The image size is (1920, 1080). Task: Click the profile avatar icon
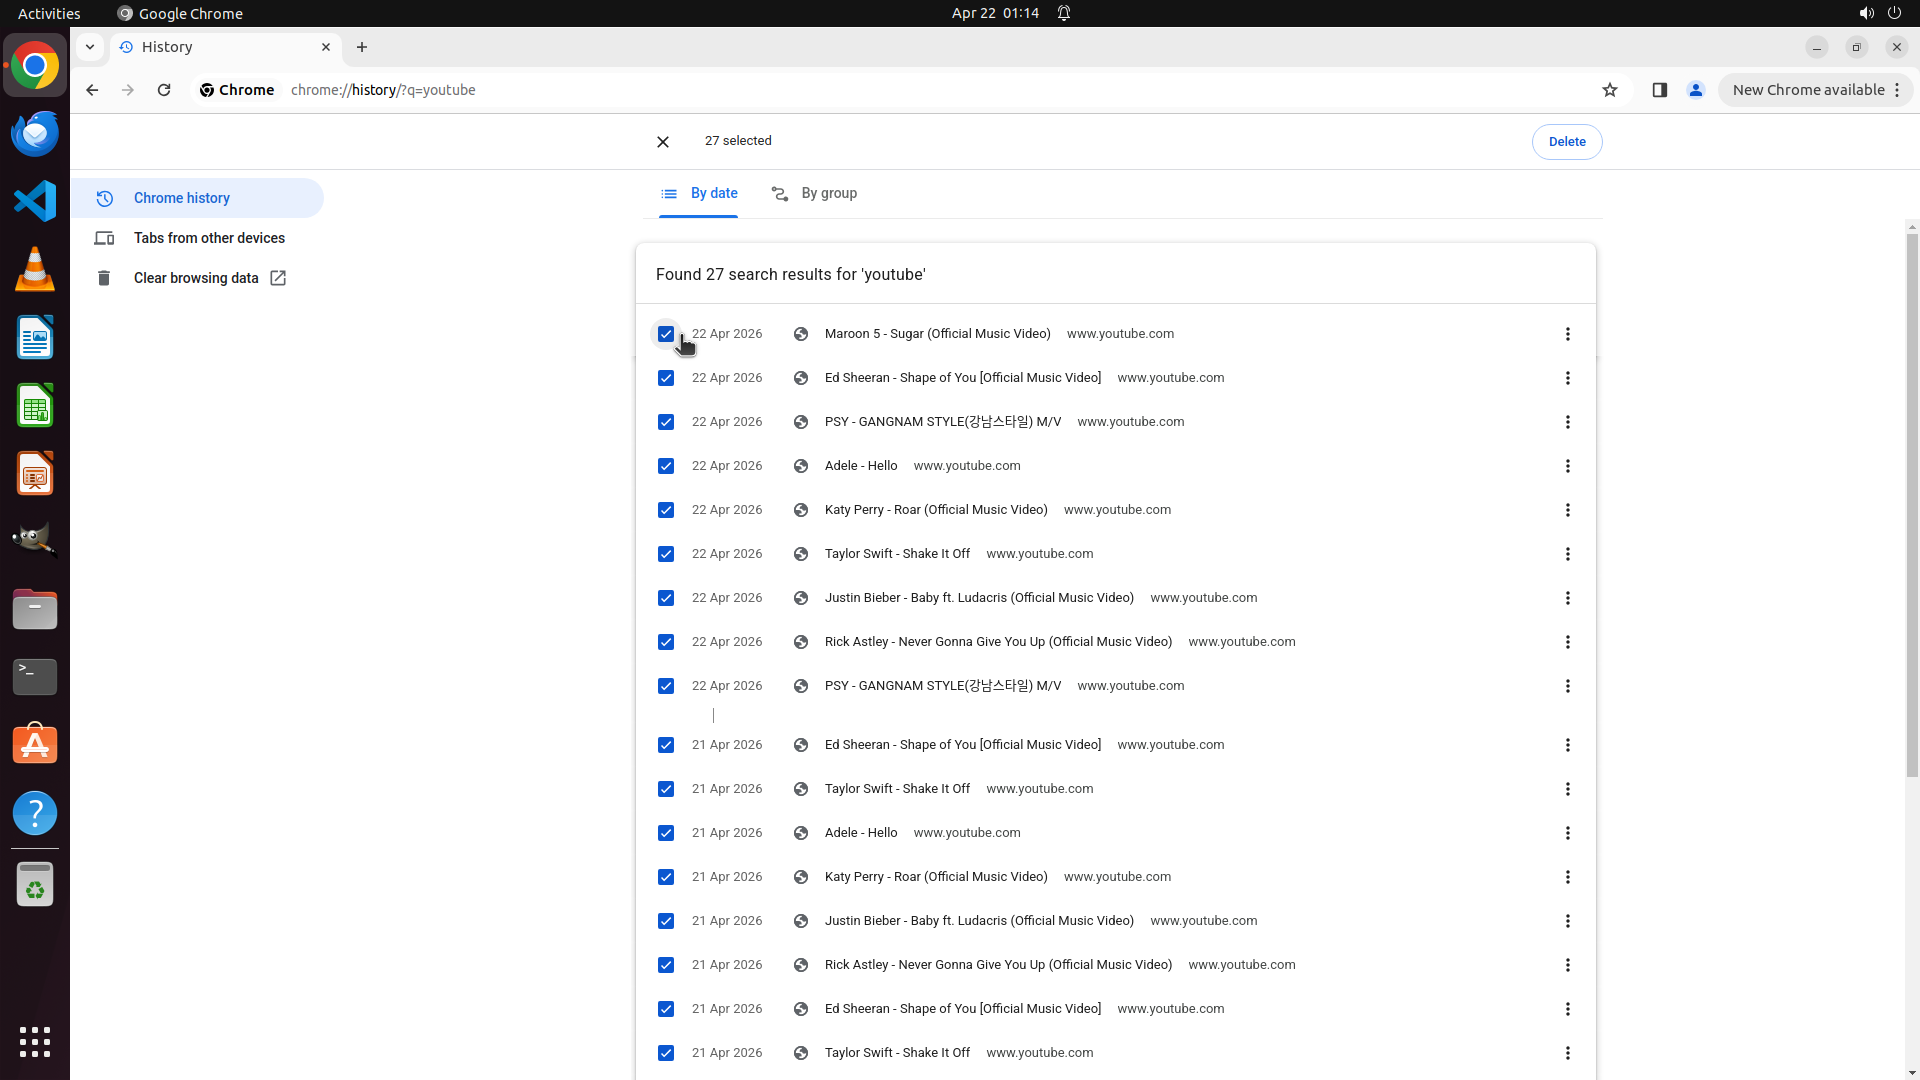[1695, 90]
